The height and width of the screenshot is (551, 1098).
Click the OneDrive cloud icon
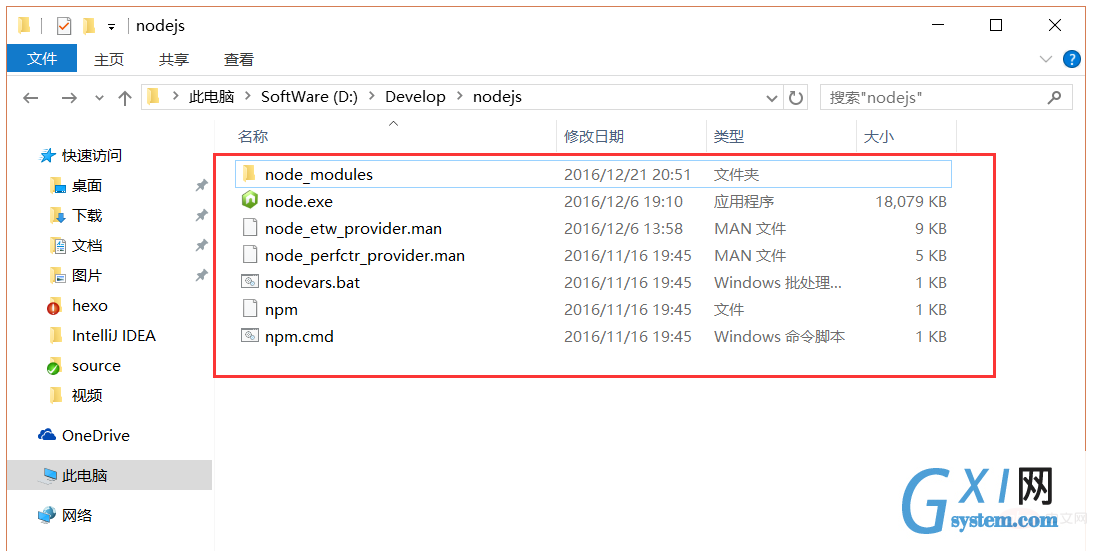47,435
